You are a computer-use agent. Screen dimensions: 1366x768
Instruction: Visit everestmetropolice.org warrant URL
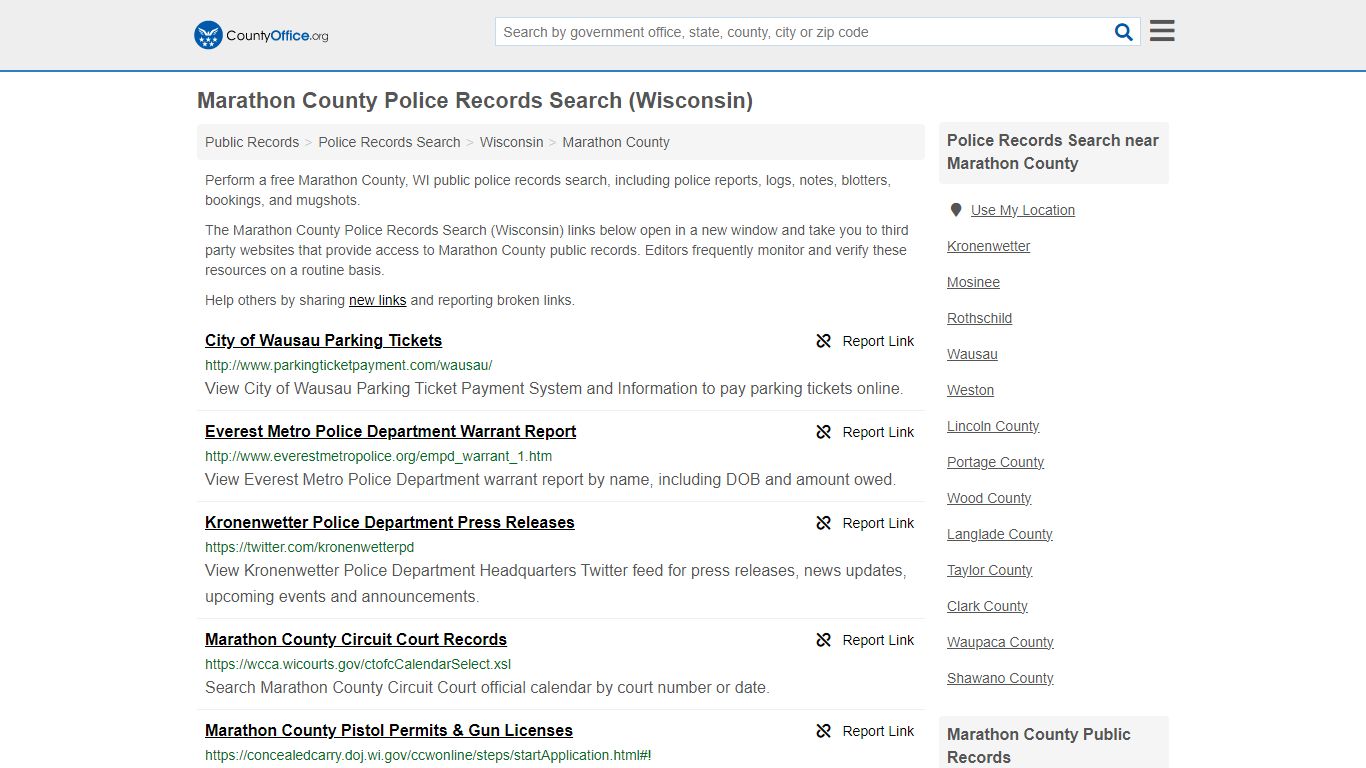[378, 456]
